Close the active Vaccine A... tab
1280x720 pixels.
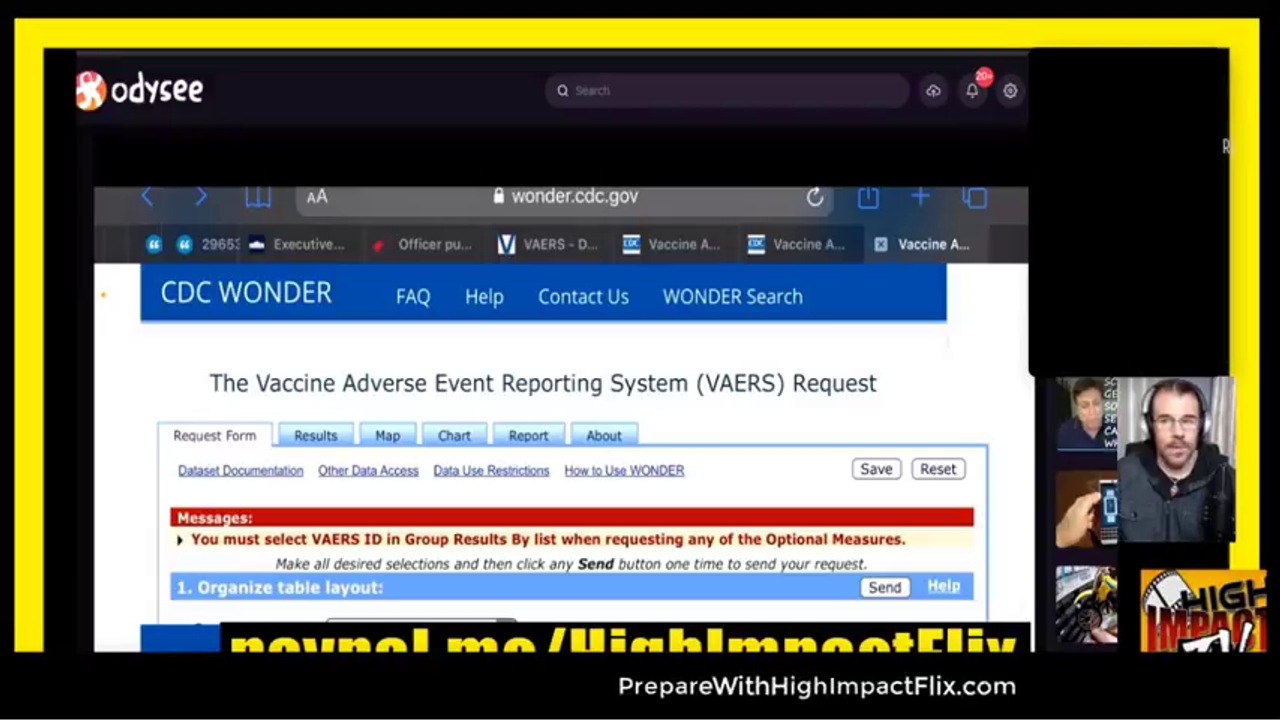(x=880, y=244)
